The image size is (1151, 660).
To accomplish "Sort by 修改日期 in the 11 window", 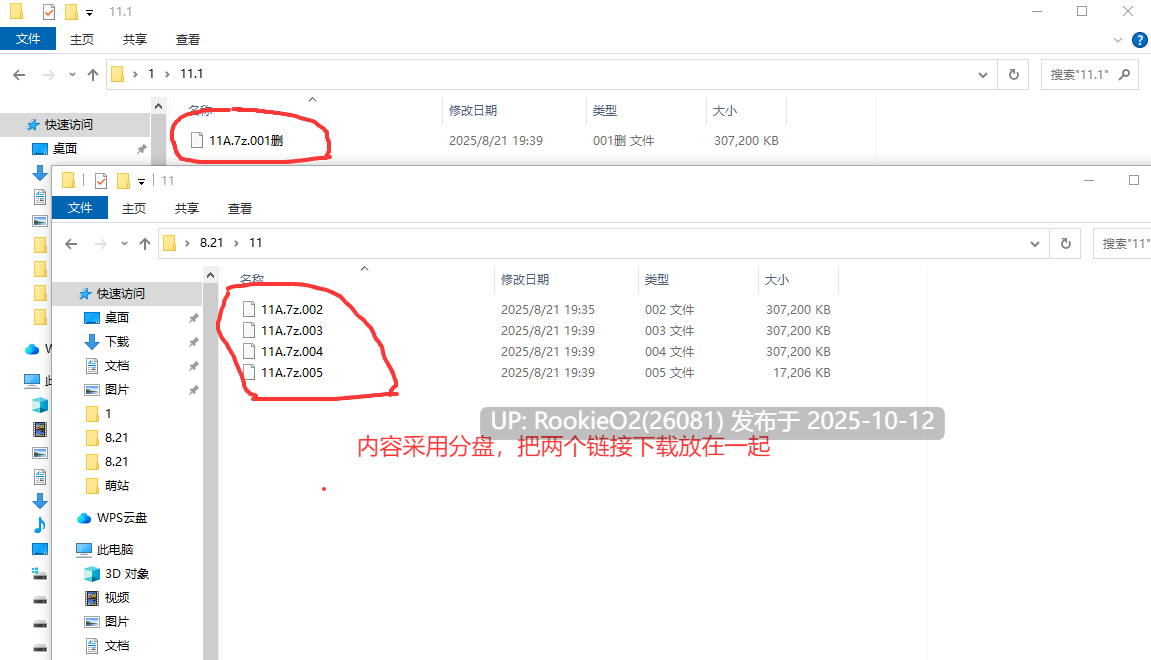I will point(525,279).
